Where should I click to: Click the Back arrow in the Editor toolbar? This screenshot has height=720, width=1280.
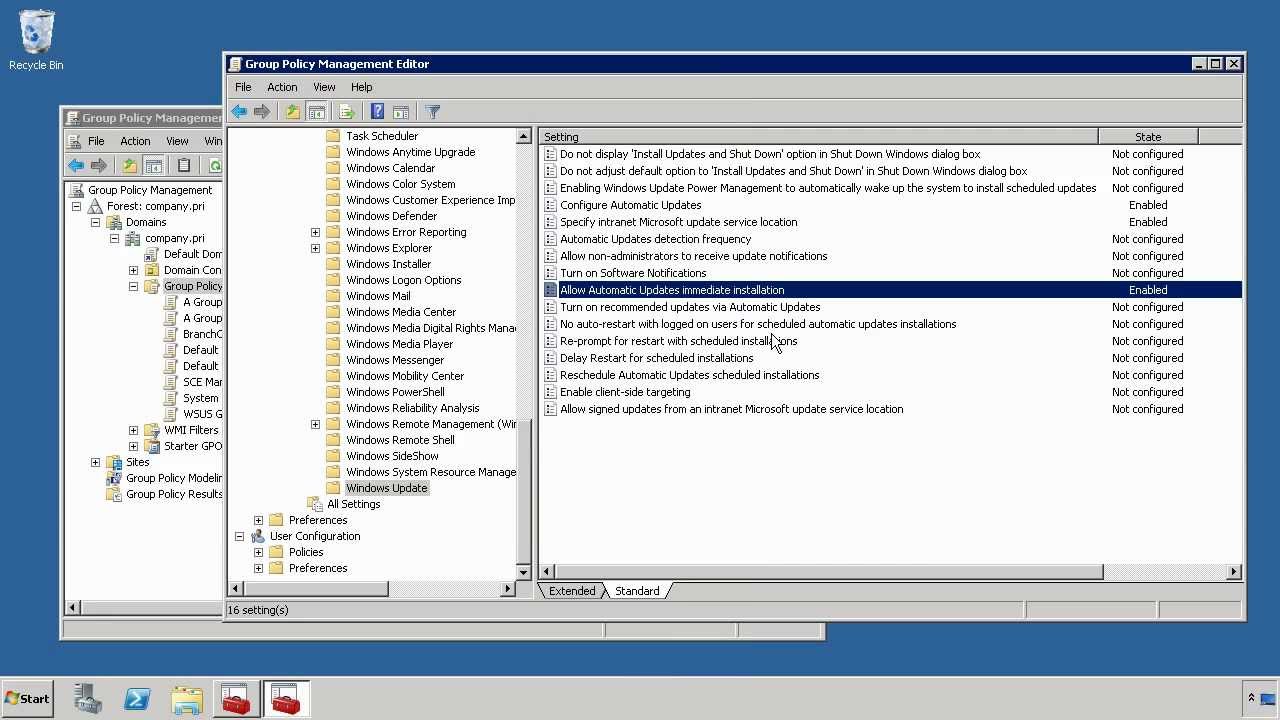(x=239, y=112)
